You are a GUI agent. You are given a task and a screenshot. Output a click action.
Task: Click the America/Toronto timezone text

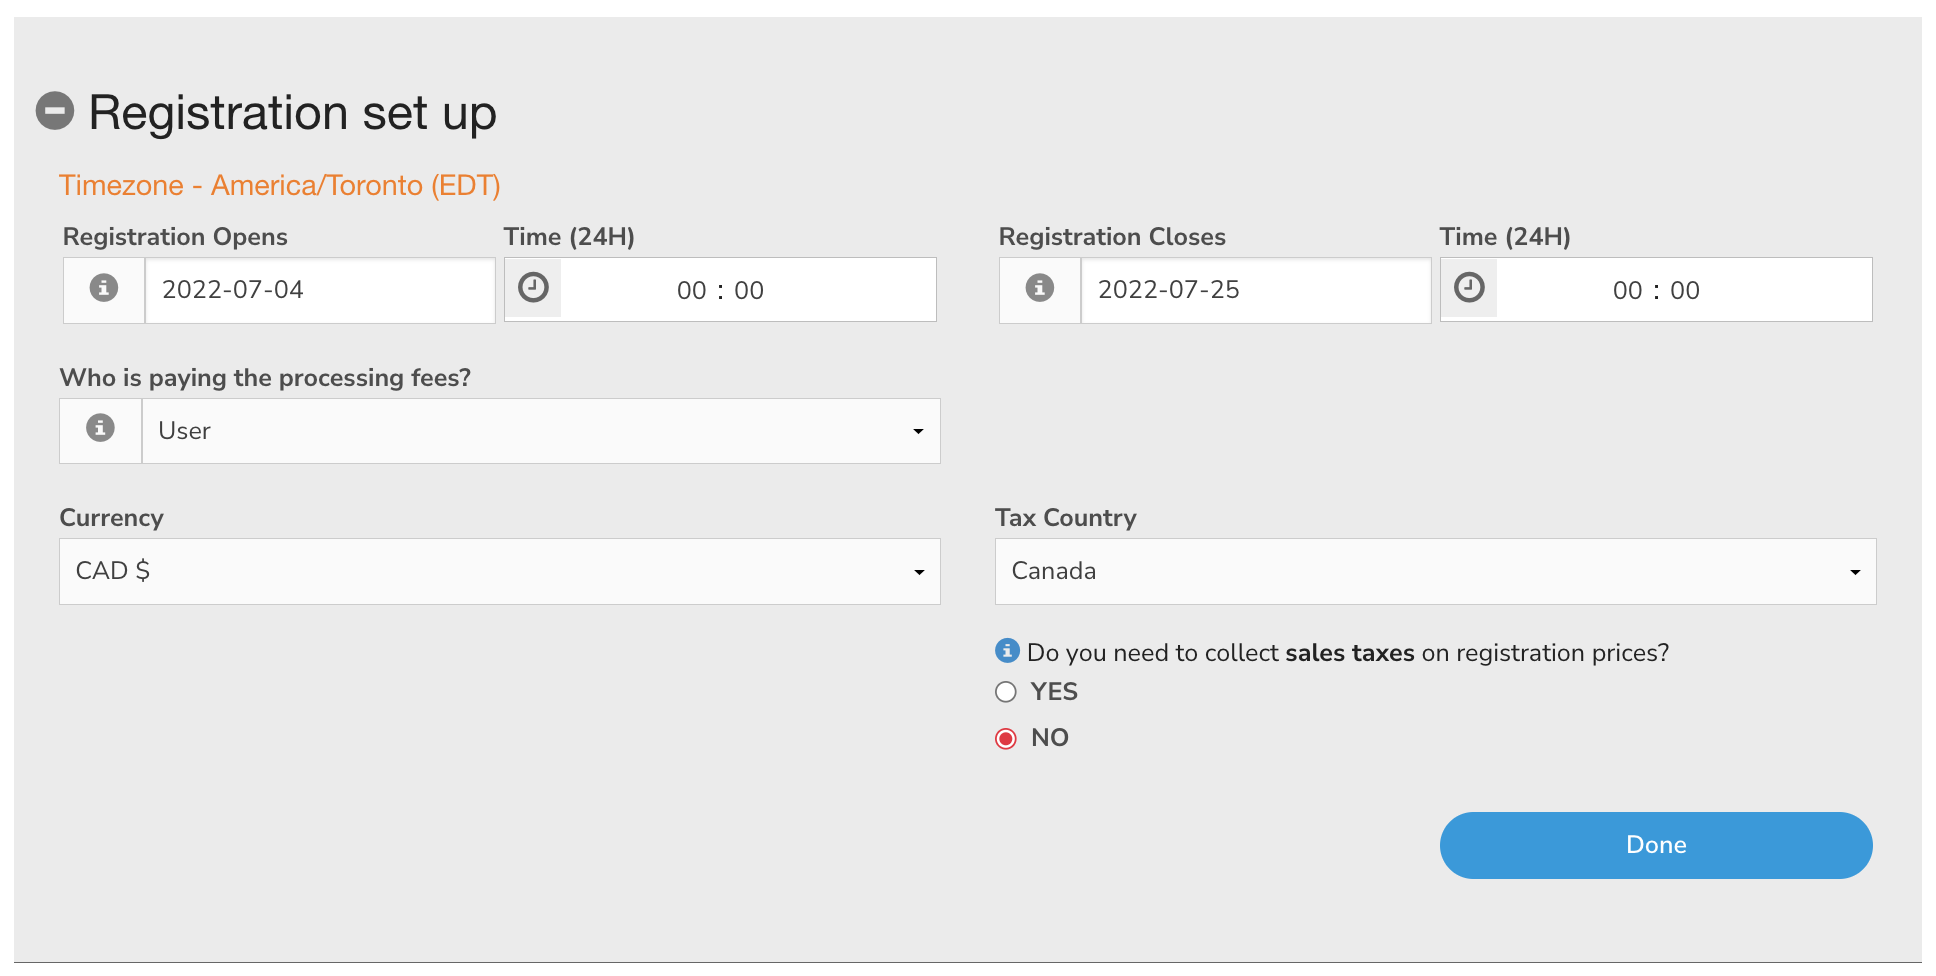tap(280, 184)
